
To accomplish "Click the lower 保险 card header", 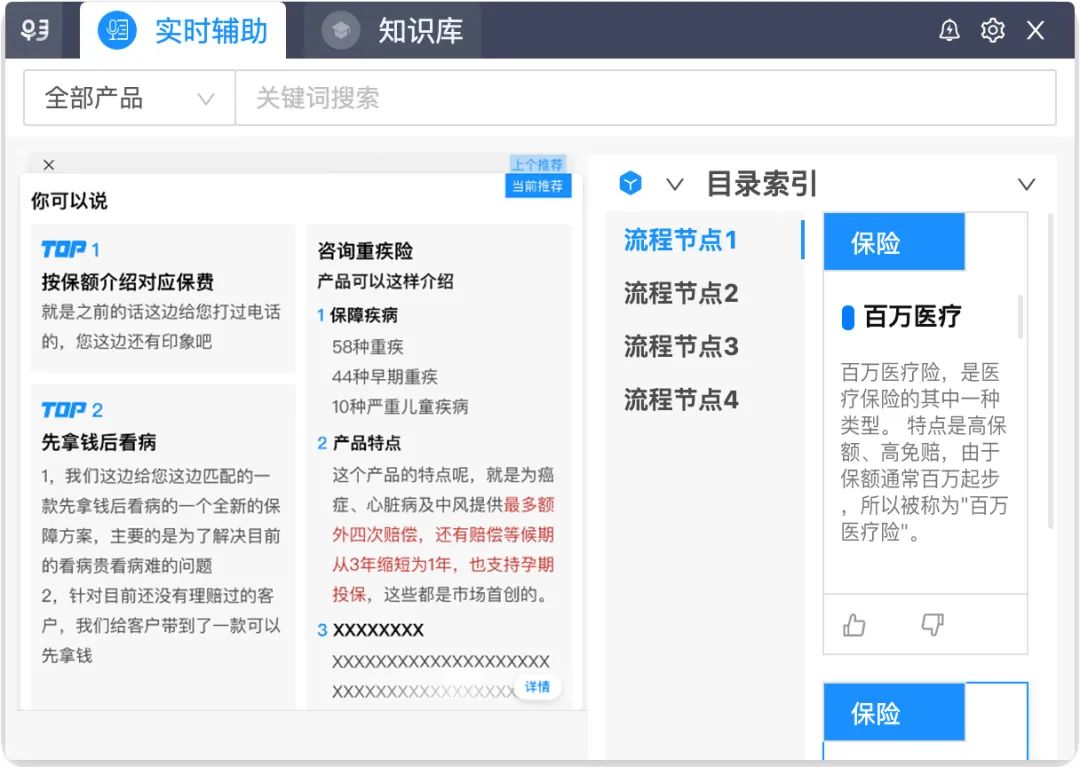I will pos(894,712).
